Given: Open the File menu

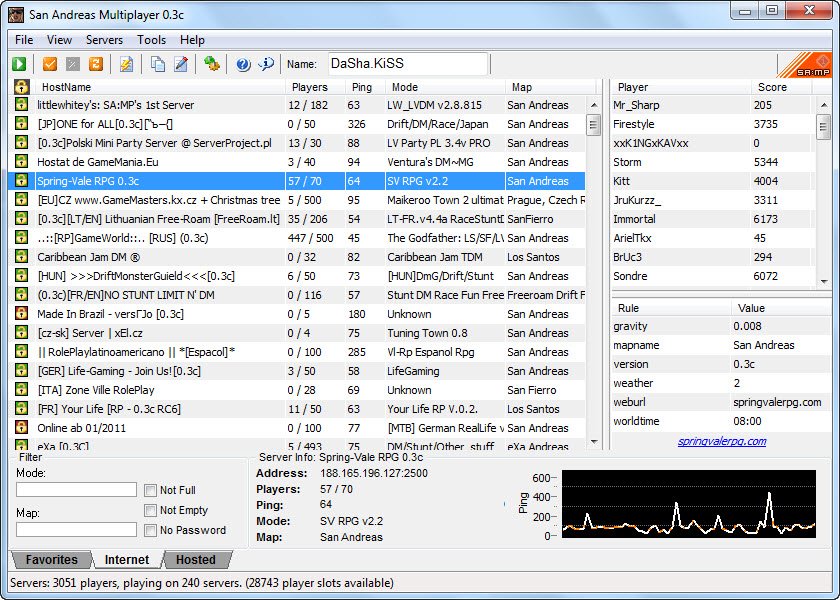Looking at the screenshot, I should 24,40.
